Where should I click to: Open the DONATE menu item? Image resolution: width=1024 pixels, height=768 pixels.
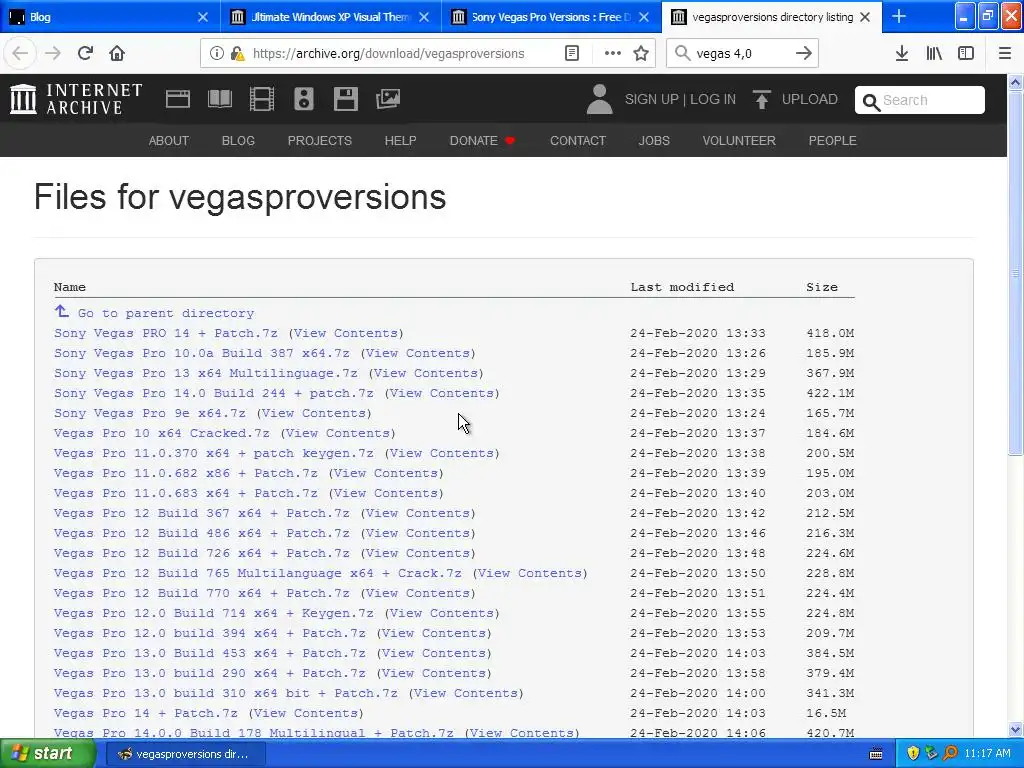[x=482, y=140]
